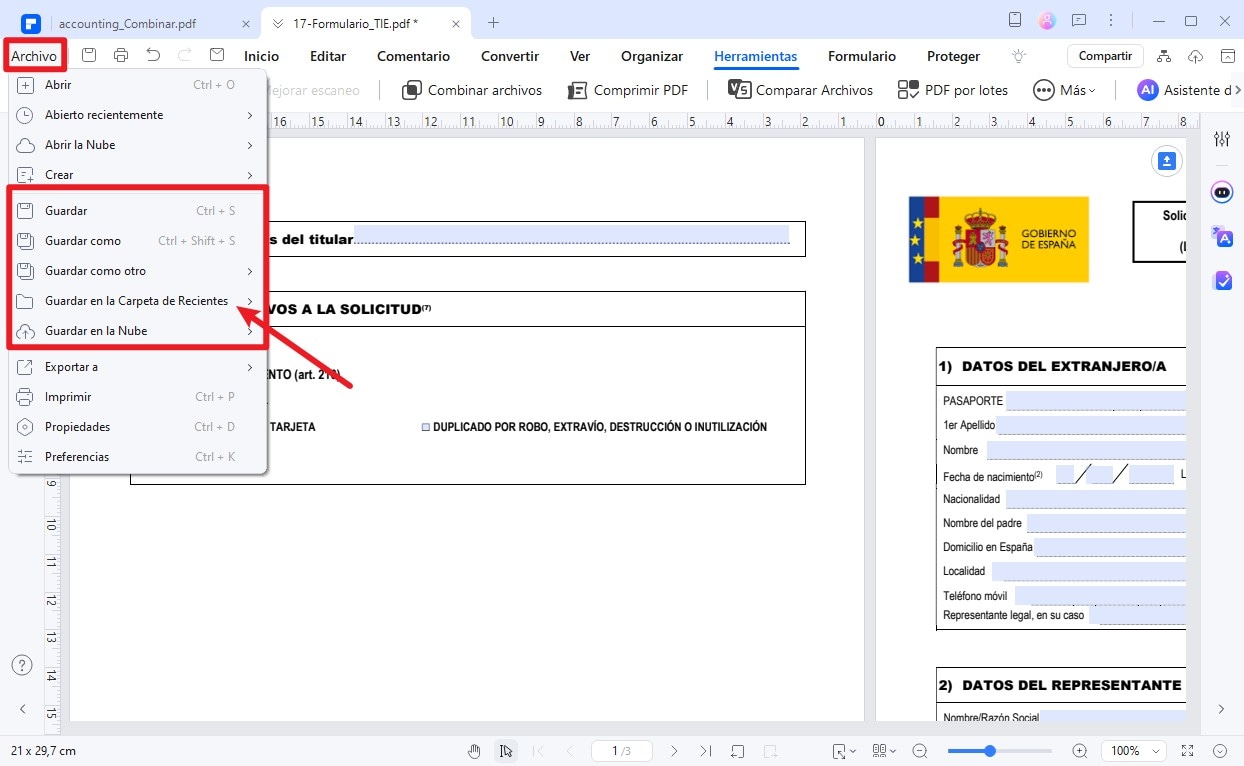Viewport: 1244px width, 766px height.
Task: Click the email envelope icon in quick toolbar
Action: (x=217, y=56)
